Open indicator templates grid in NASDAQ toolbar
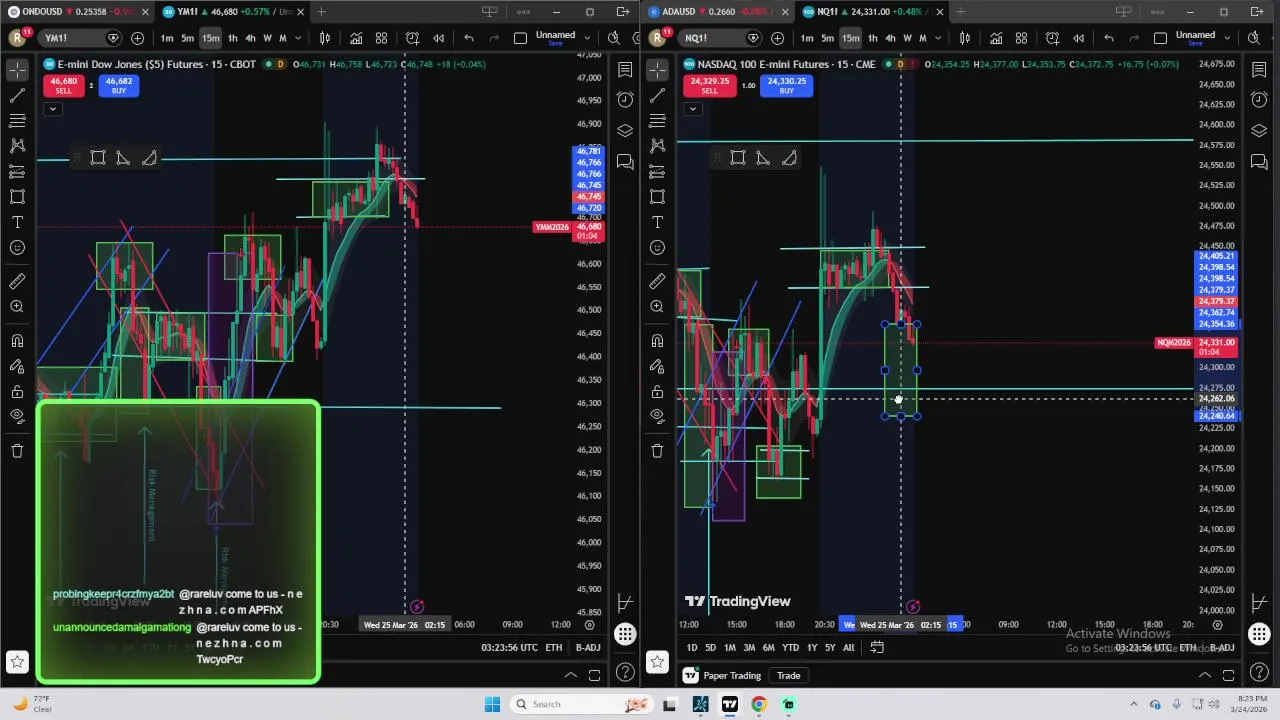1280x720 pixels. tap(1021, 38)
